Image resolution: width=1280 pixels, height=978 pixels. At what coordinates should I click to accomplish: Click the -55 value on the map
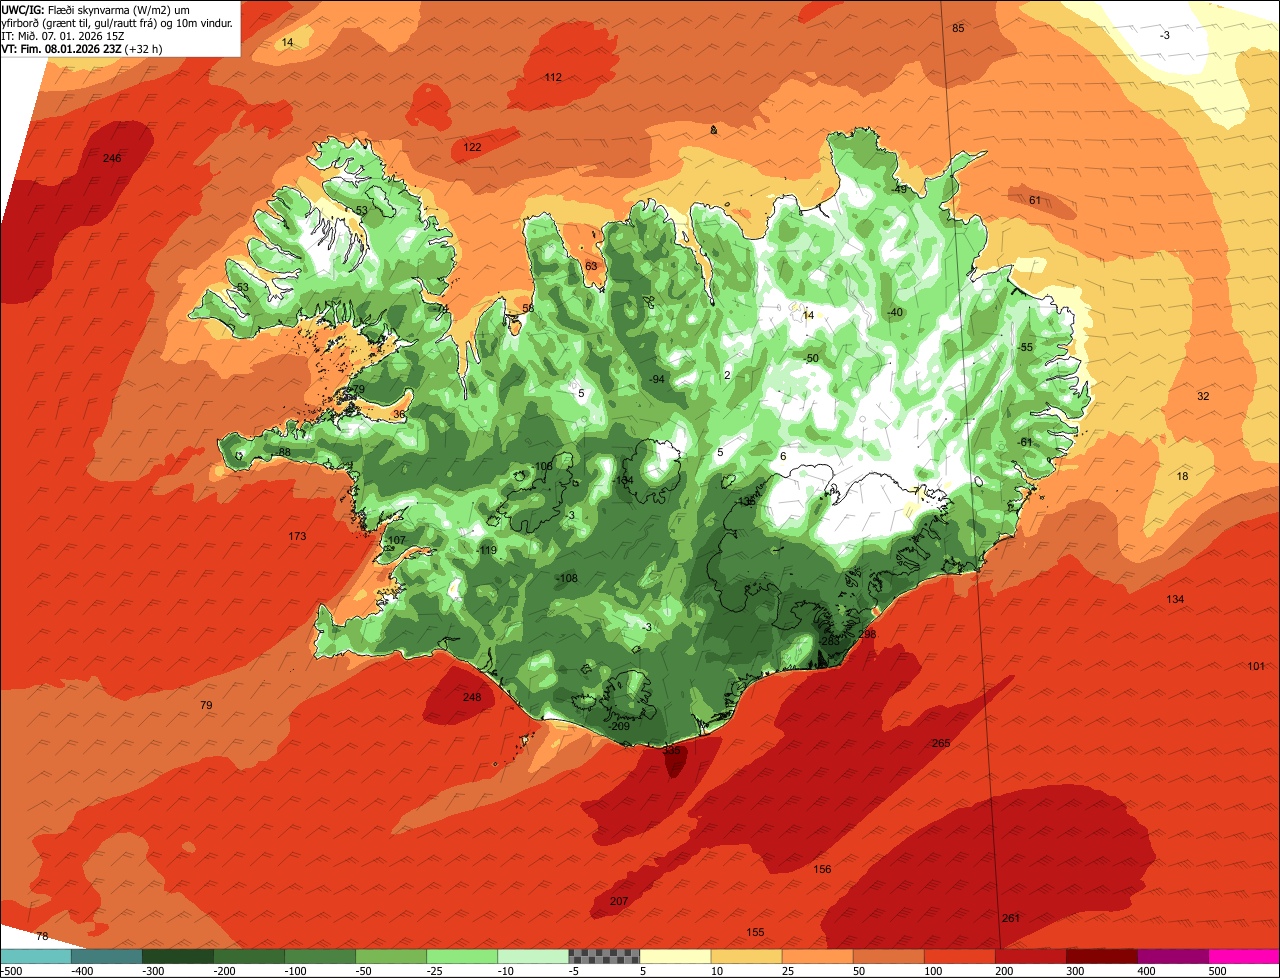tap(1025, 347)
